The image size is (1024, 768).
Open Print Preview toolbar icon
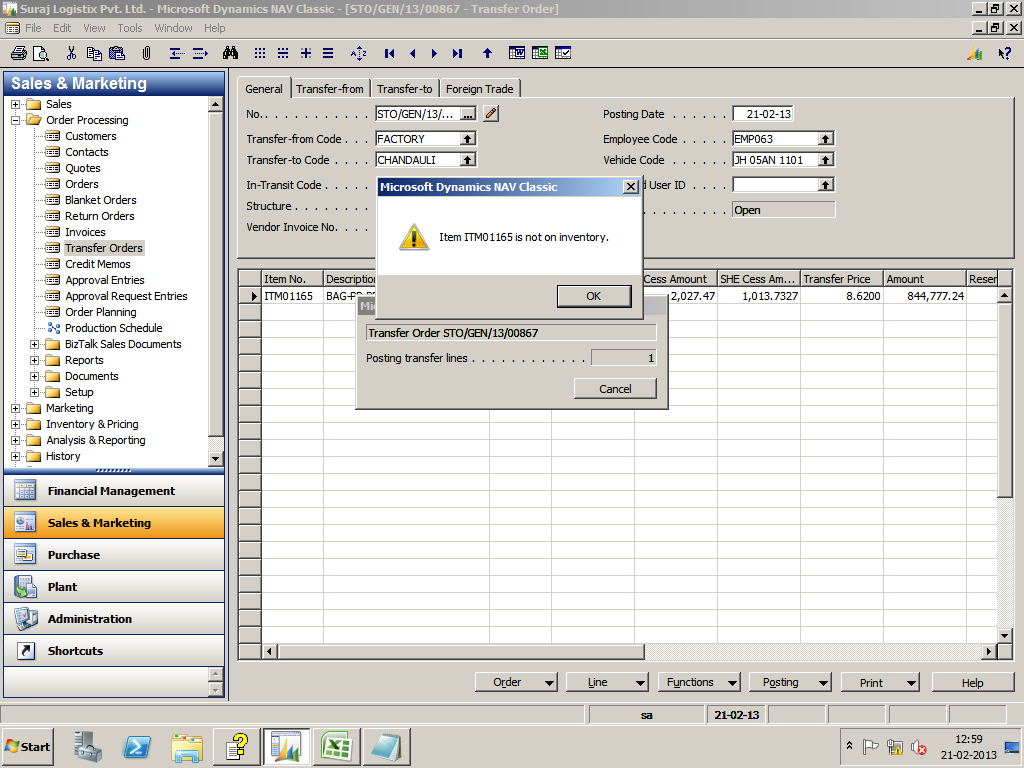click(41, 54)
